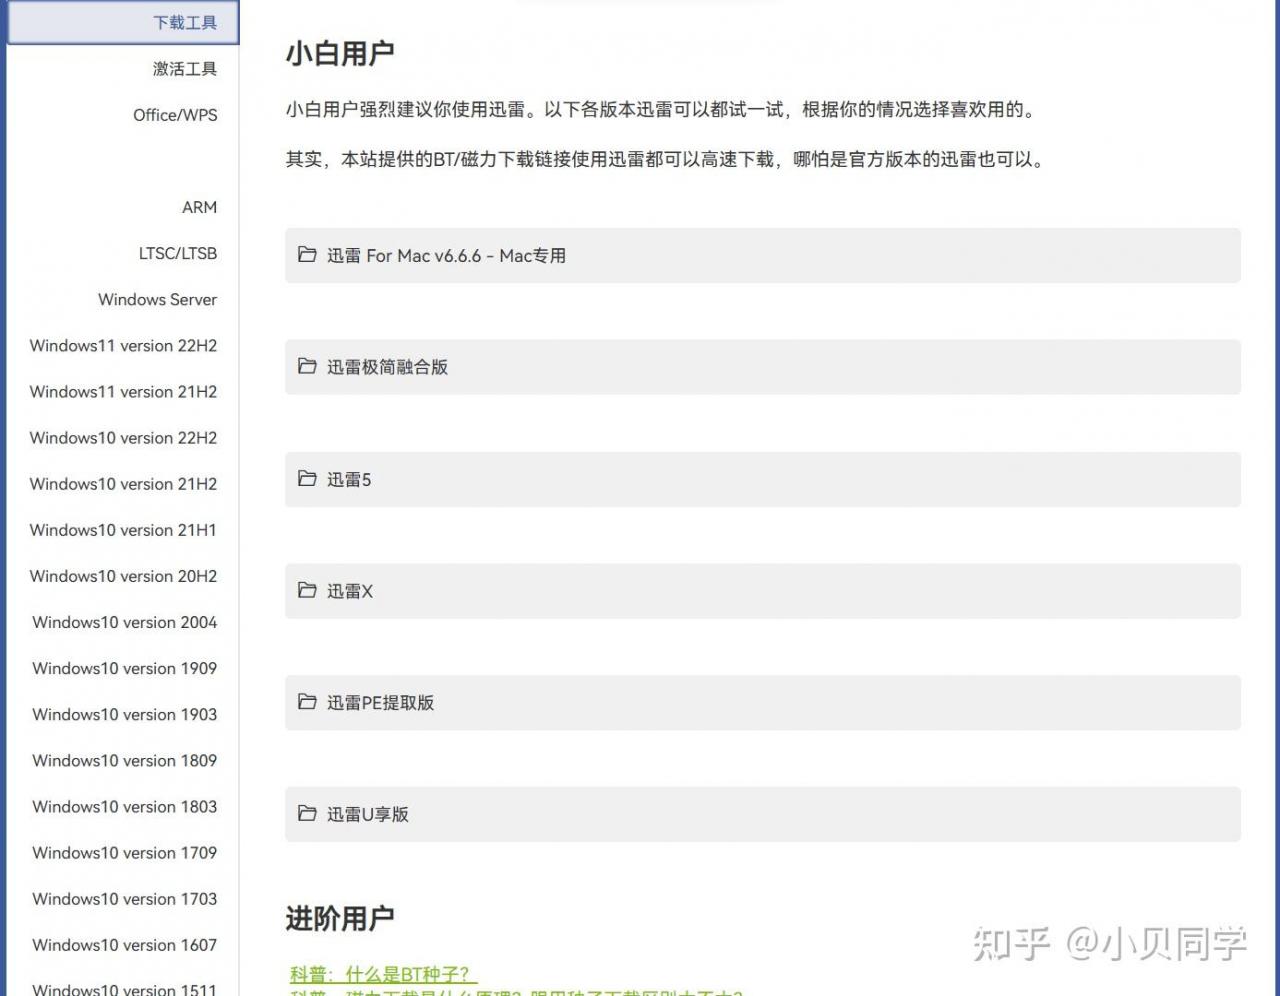Click folder icon beside 迅雷5
The width and height of the screenshot is (1280, 996).
(307, 479)
